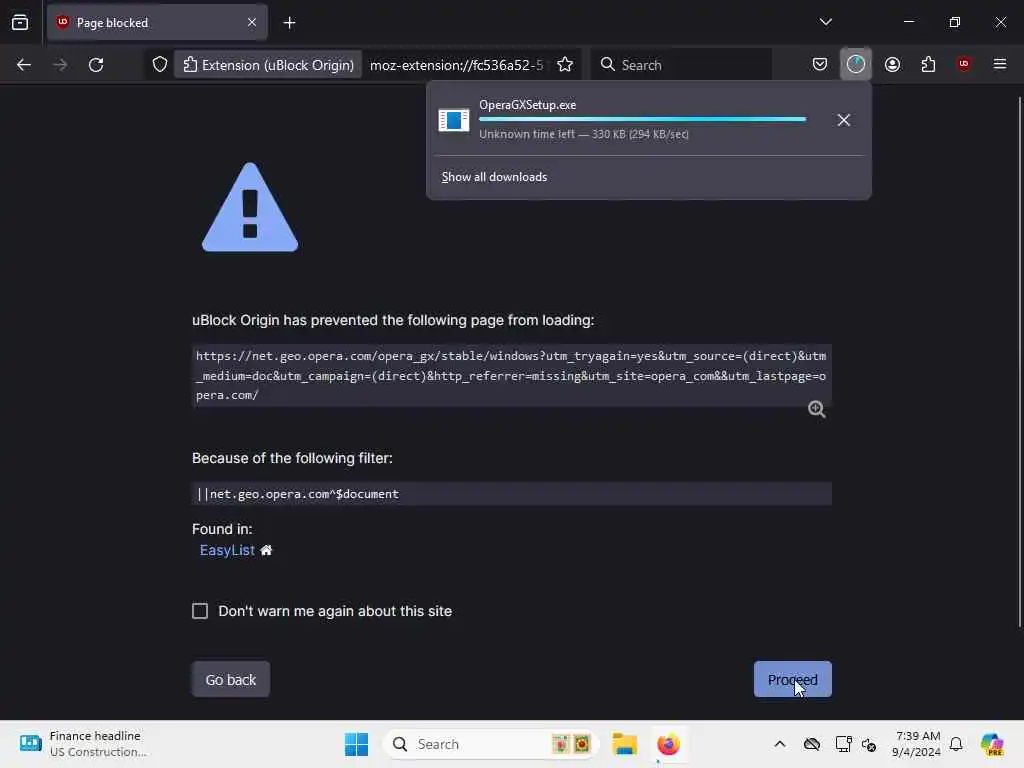Viewport: 1024px width, 768px height.
Task: Click the Proceed button
Action: [792, 679]
